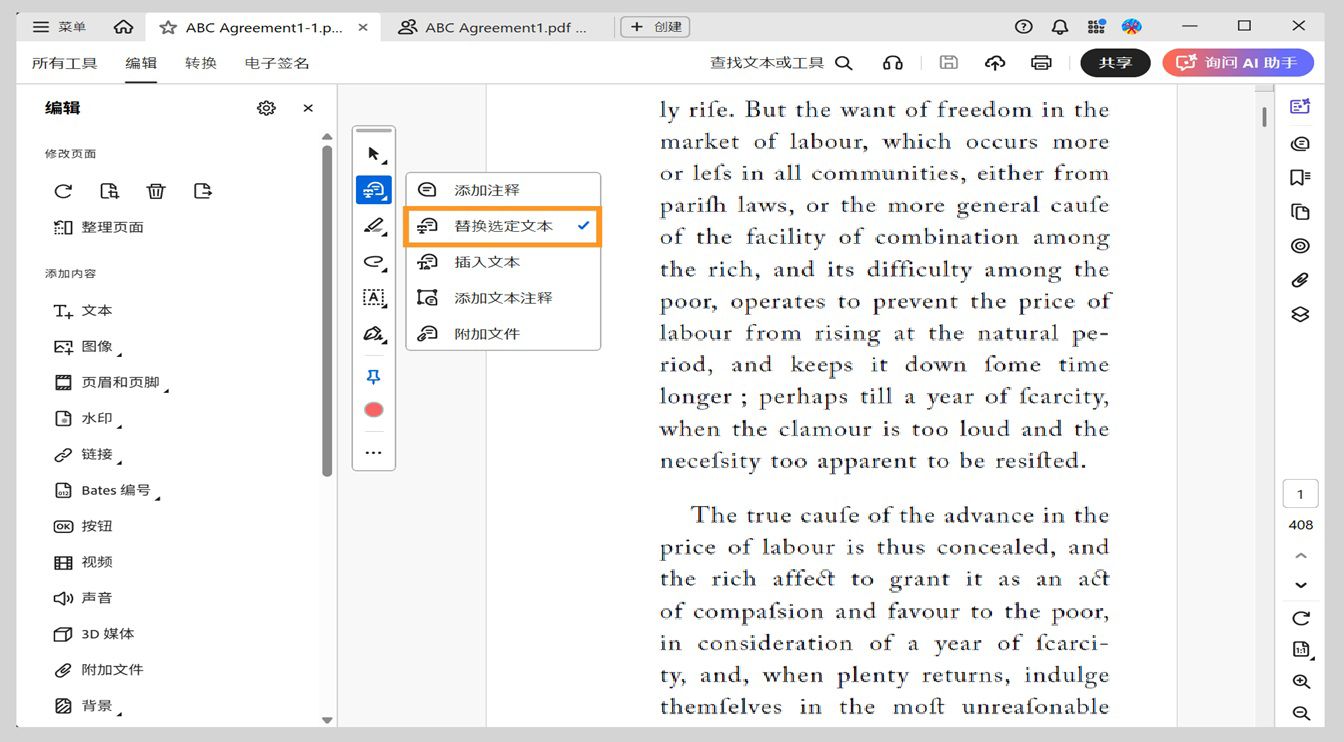This screenshot has width=1344, height=742.
Task: Open the apps grid icon
Action: click(1097, 27)
